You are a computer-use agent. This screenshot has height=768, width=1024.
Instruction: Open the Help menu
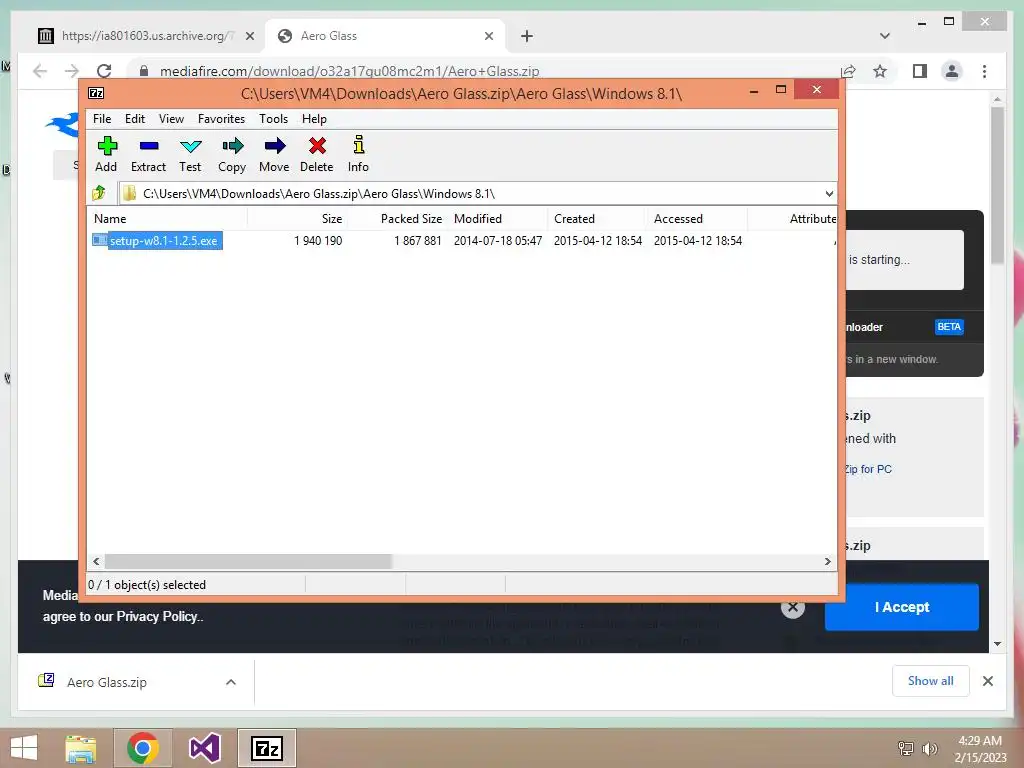(314, 119)
